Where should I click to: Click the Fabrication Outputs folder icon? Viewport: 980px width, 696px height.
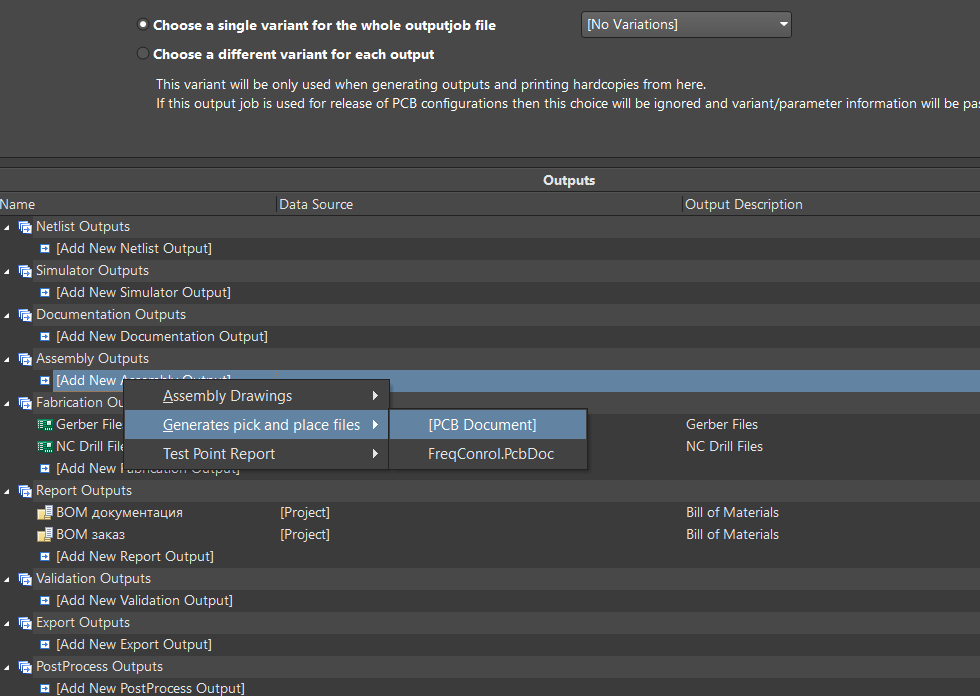tap(25, 404)
